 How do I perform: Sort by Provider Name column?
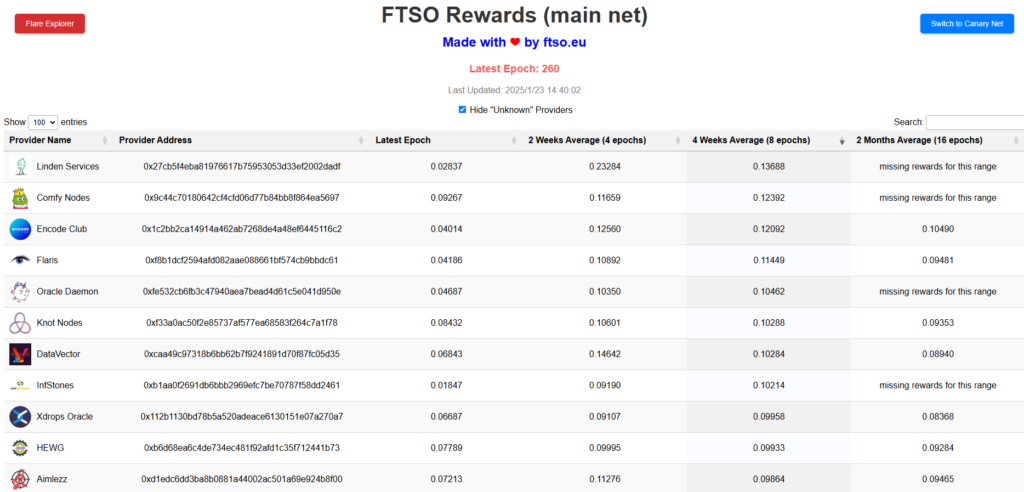pos(56,140)
